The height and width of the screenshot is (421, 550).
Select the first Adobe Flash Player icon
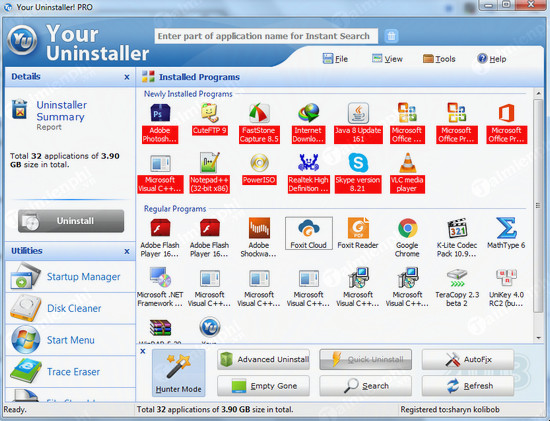point(160,228)
